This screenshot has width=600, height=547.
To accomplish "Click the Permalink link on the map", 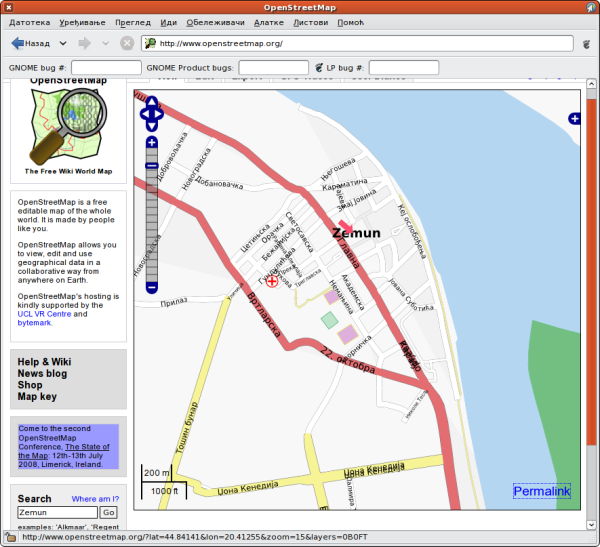I will tap(541, 491).
